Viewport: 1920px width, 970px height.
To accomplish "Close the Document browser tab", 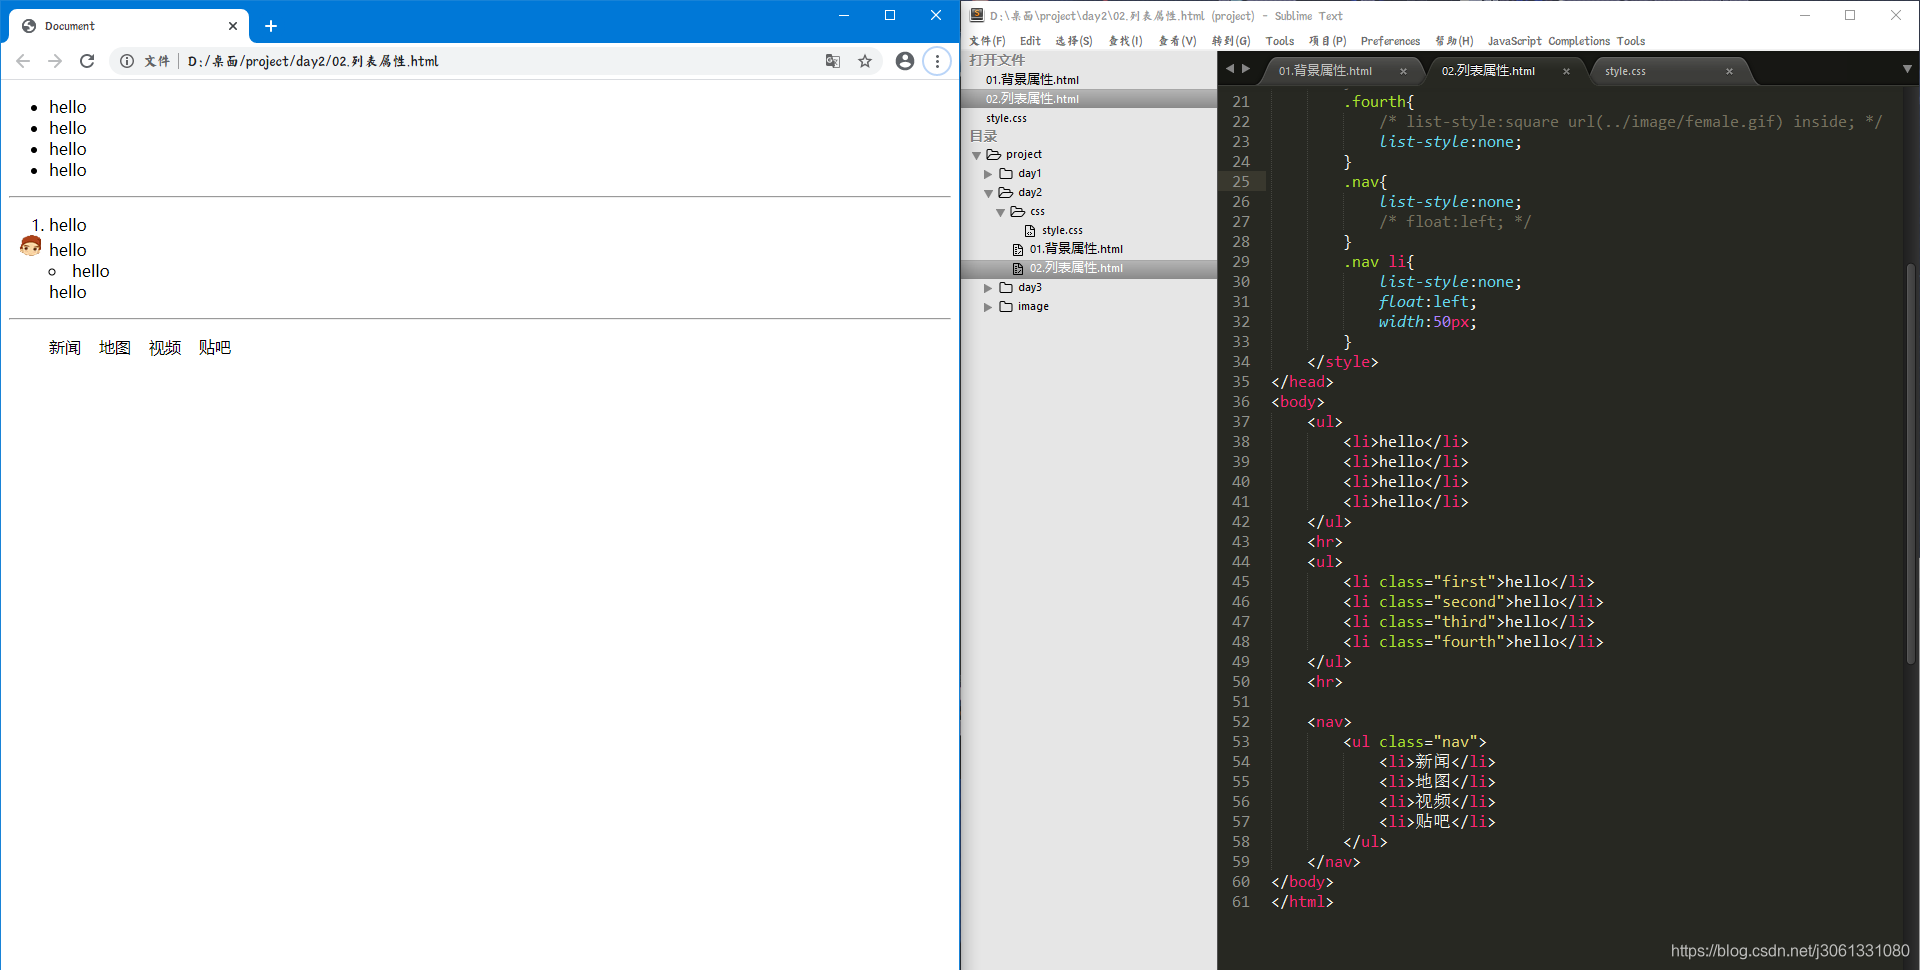I will point(233,26).
